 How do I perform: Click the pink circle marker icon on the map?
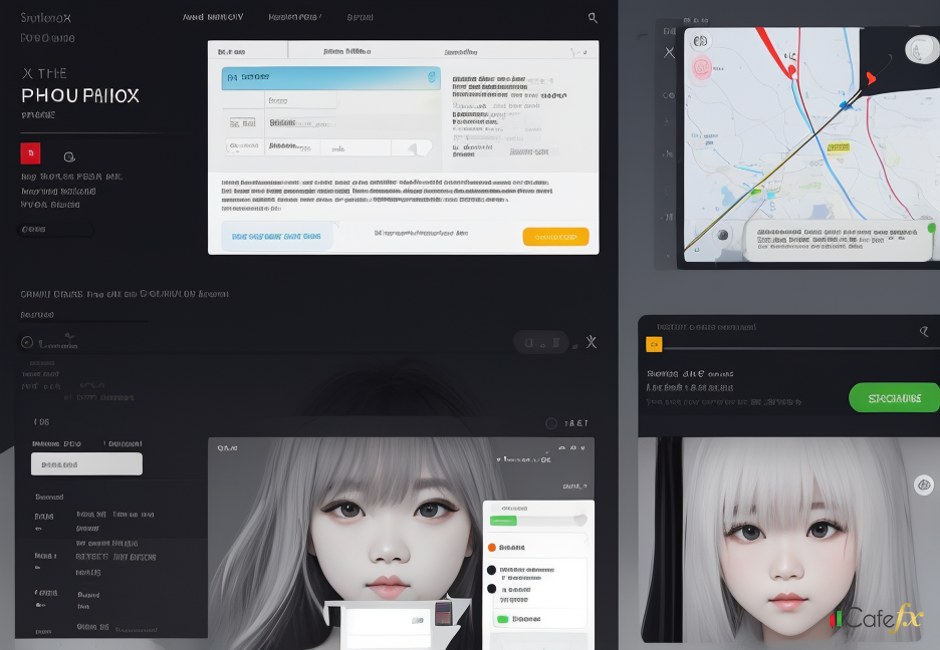pos(701,67)
